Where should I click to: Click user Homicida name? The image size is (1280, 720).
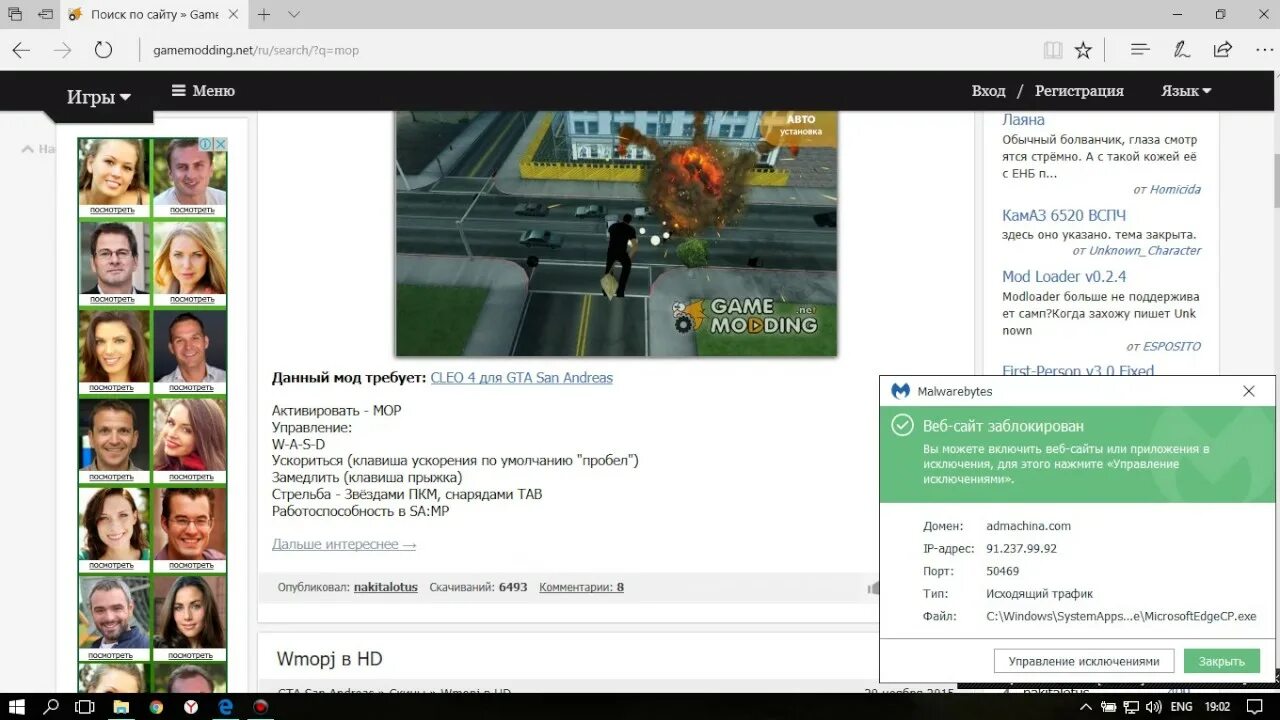(x=1175, y=190)
